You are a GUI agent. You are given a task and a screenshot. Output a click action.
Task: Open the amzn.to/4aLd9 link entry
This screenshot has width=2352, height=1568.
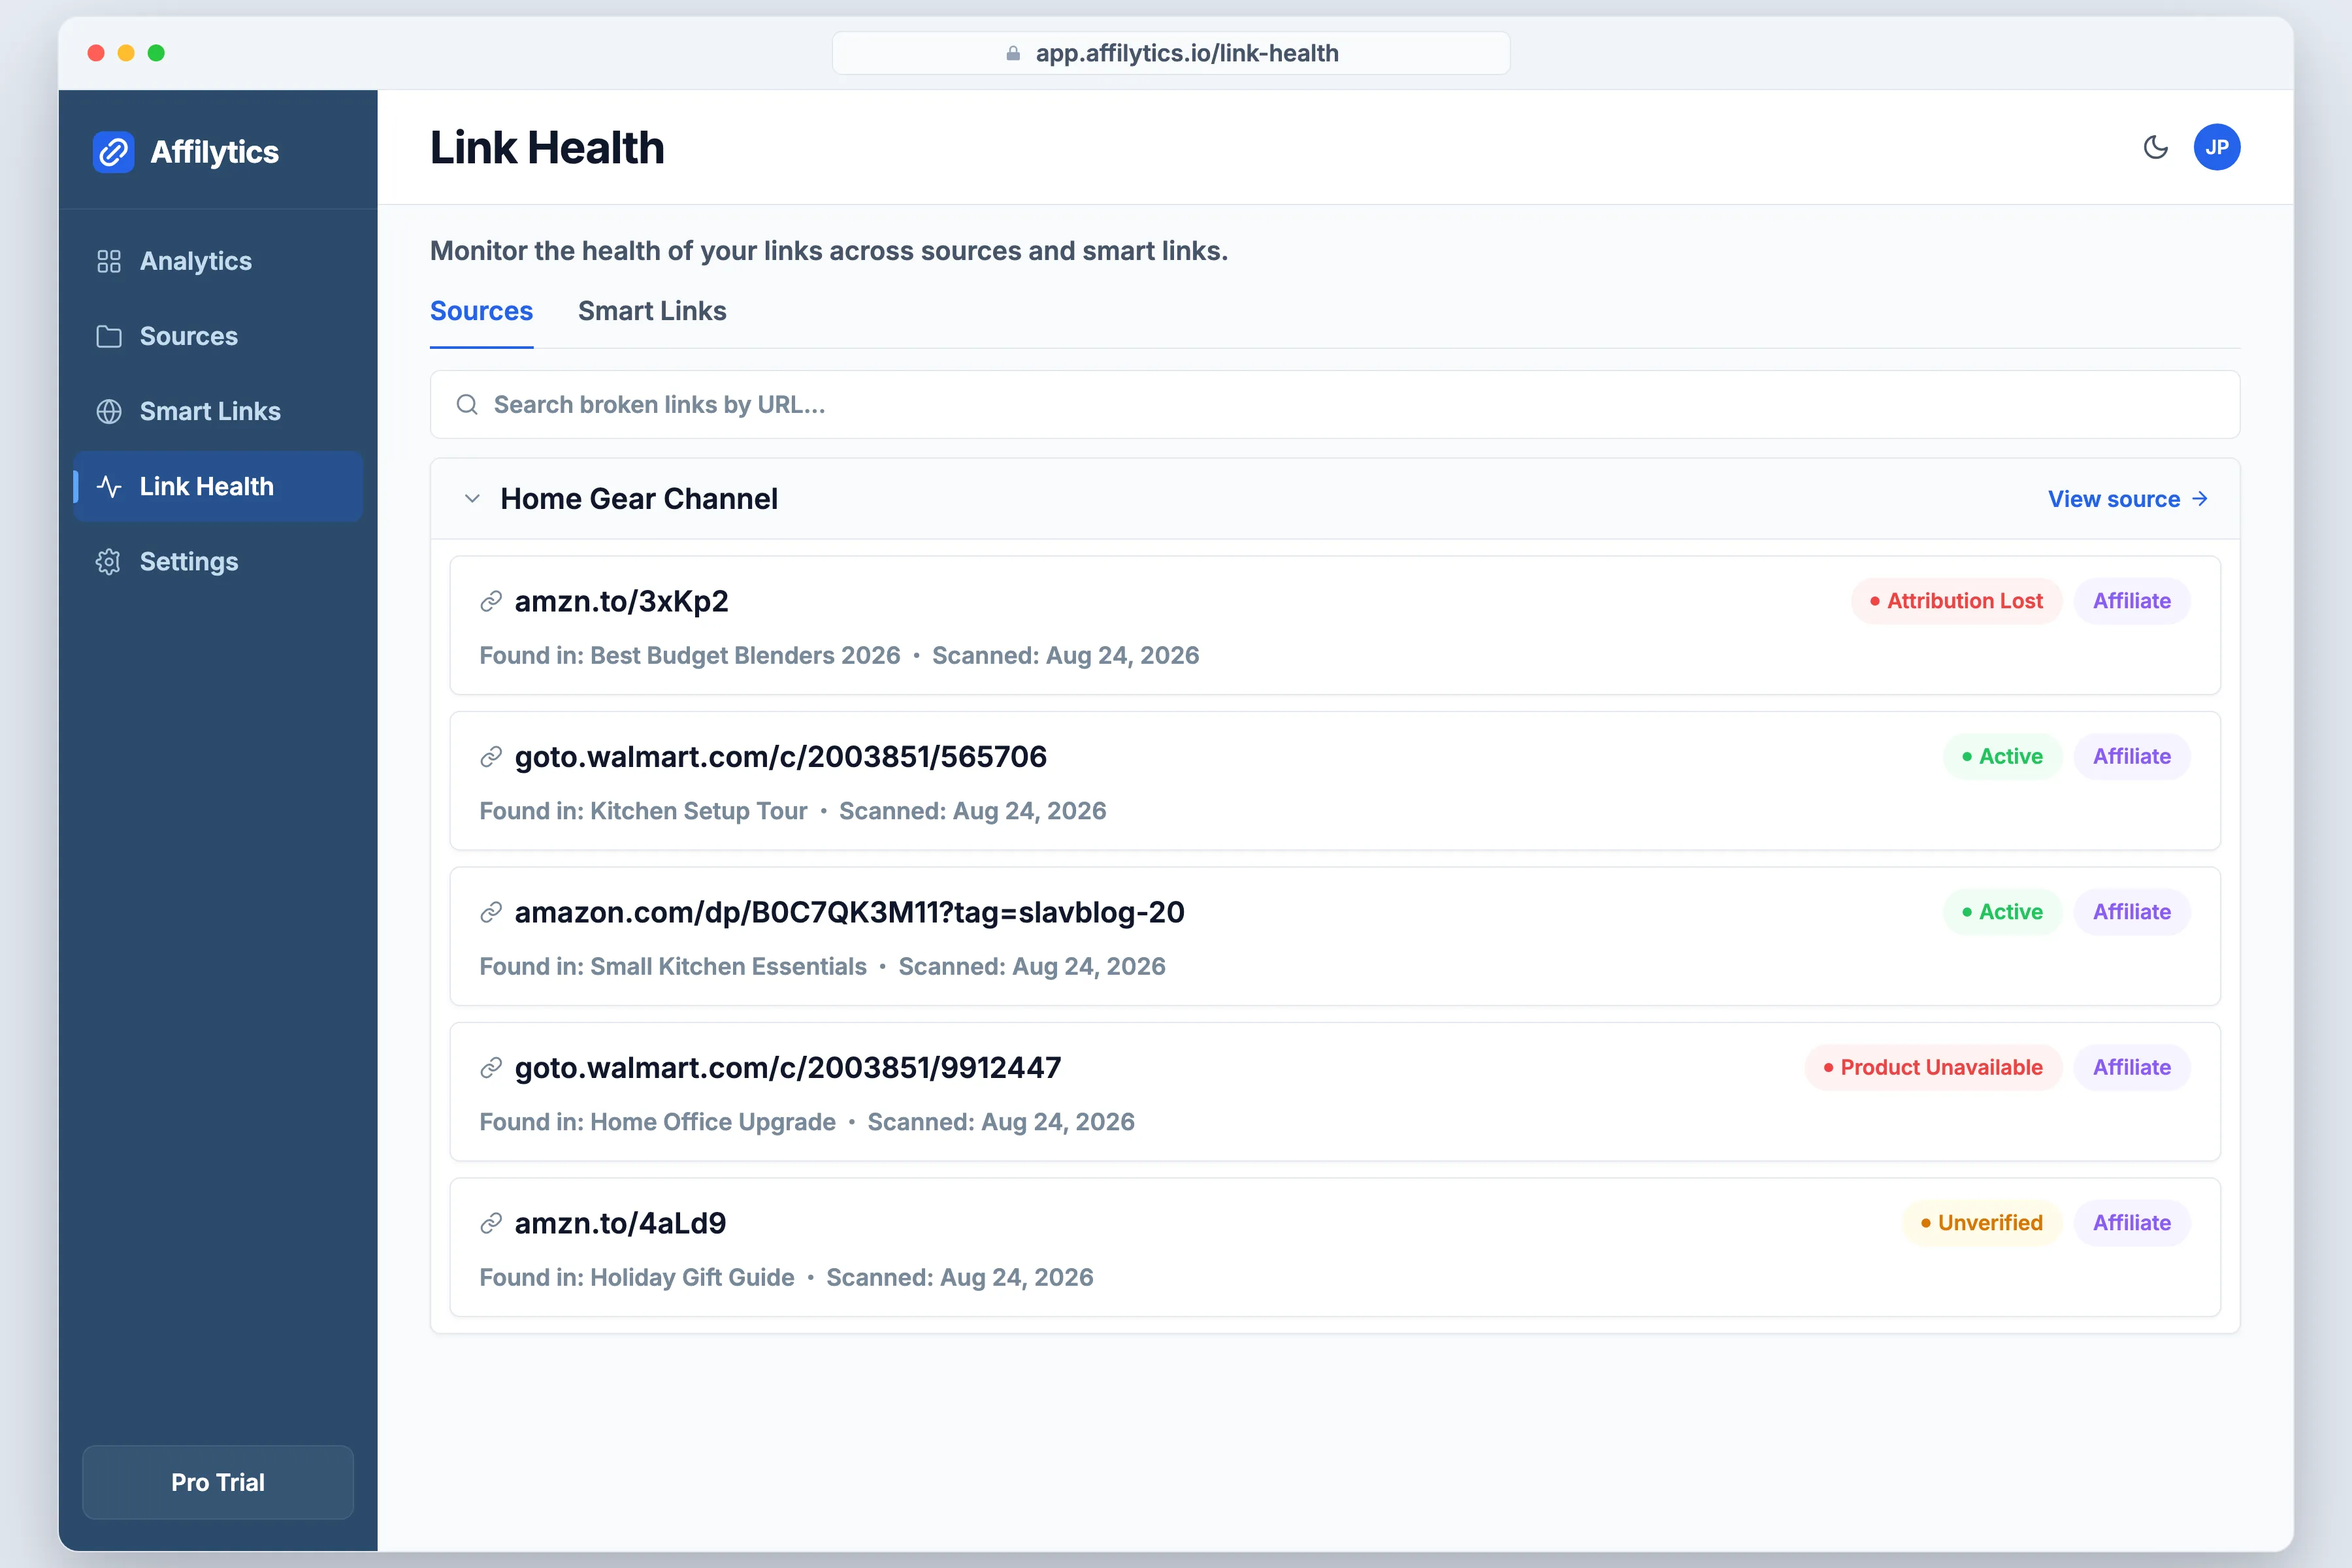(x=1334, y=1247)
